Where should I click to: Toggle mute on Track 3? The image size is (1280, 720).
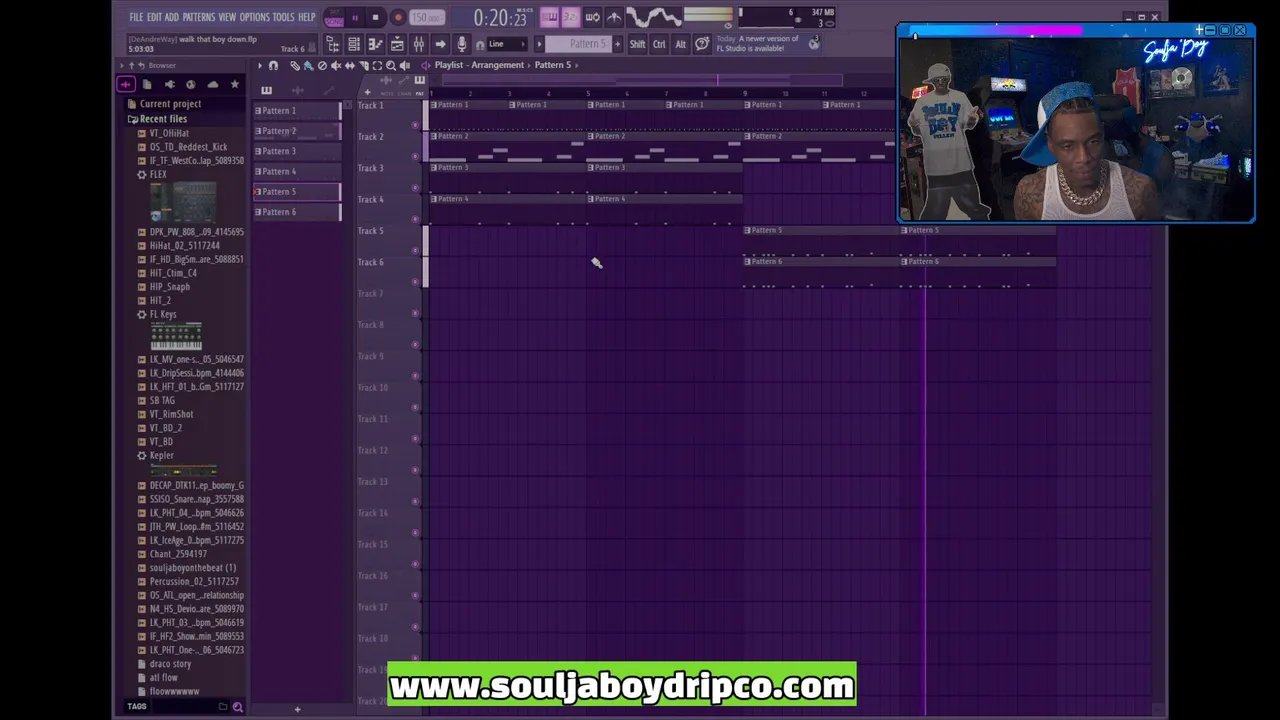pos(416,187)
